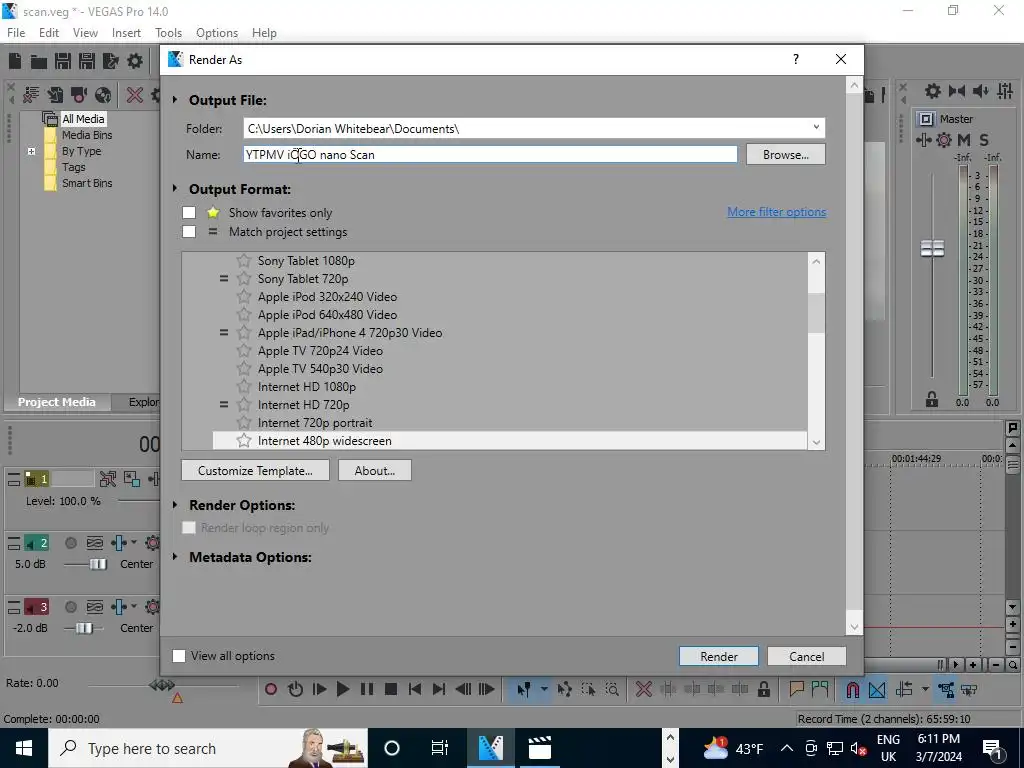This screenshot has width=1024, height=768.
Task: Click Insert Region icon in edit toolbar
Action: point(820,689)
